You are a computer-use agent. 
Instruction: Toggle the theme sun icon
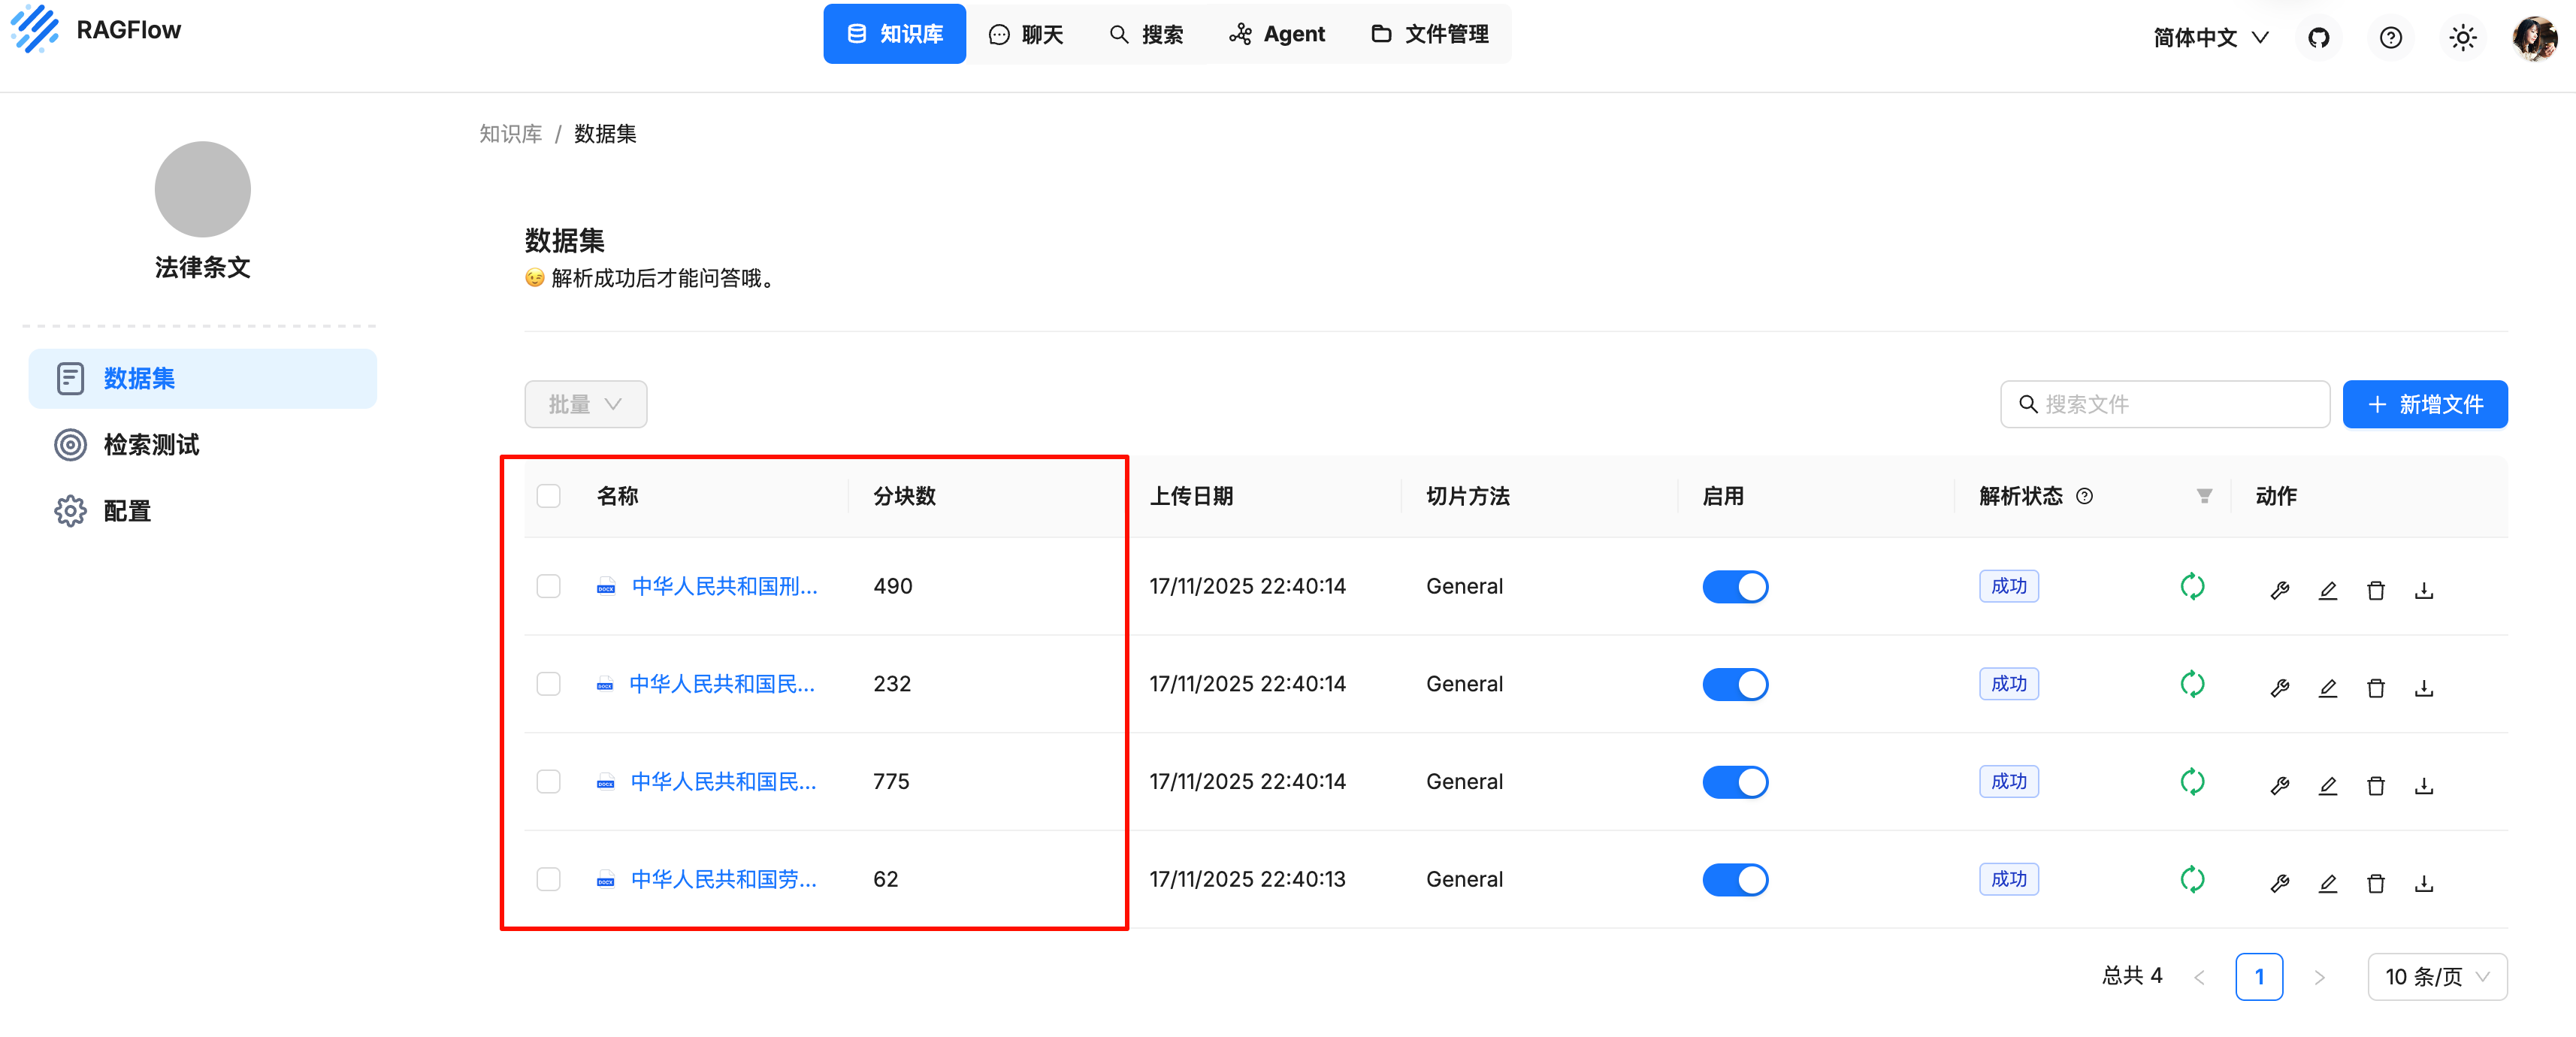pos(2462,38)
